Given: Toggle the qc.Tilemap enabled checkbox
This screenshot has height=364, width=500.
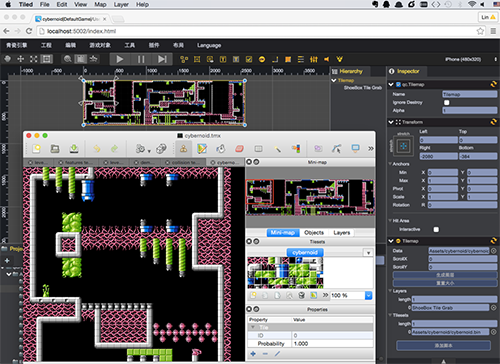Looking at the screenshot, I should coord(398,84).
